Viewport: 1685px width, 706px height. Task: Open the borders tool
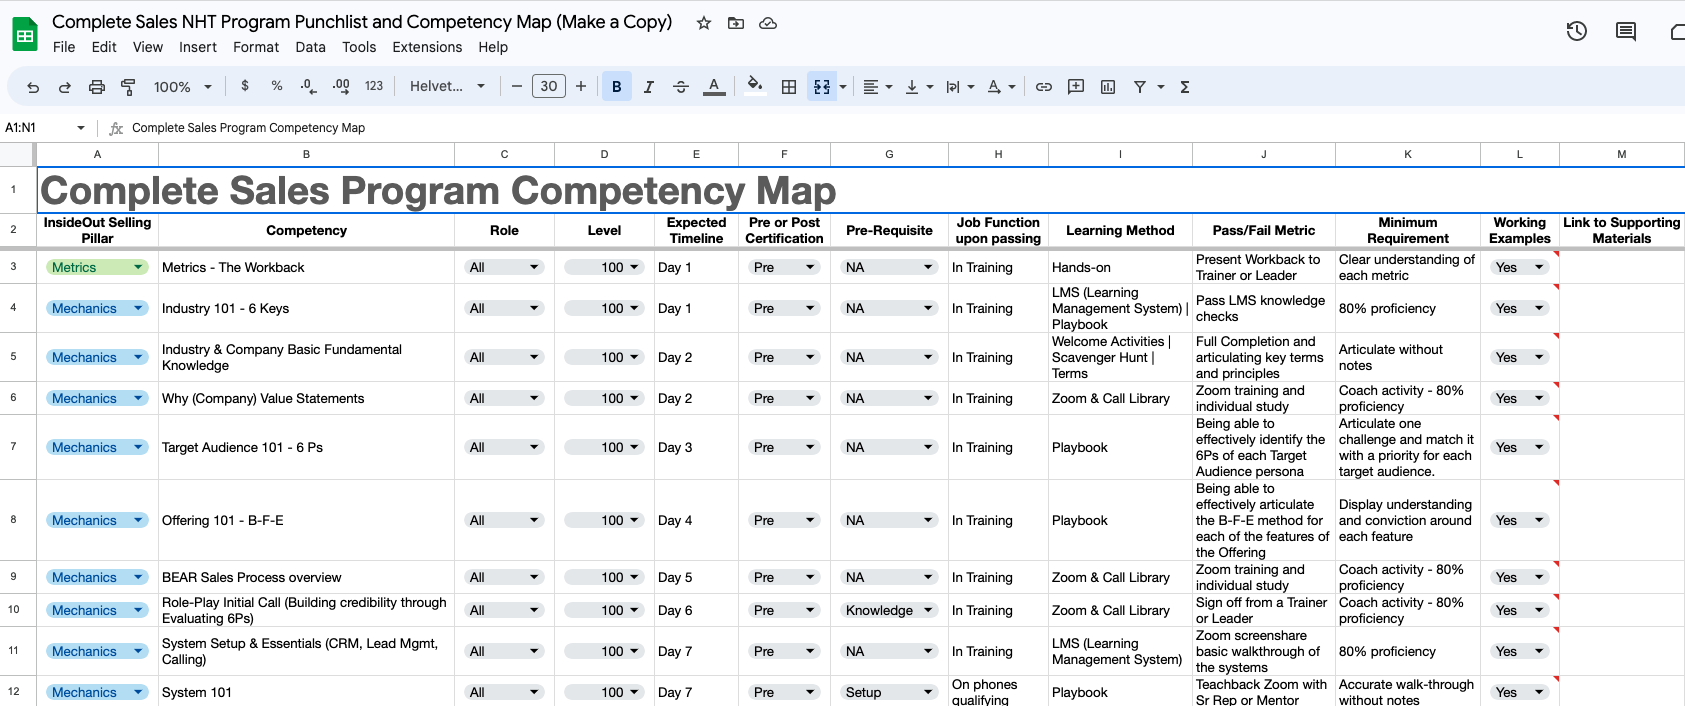[789, 87]
